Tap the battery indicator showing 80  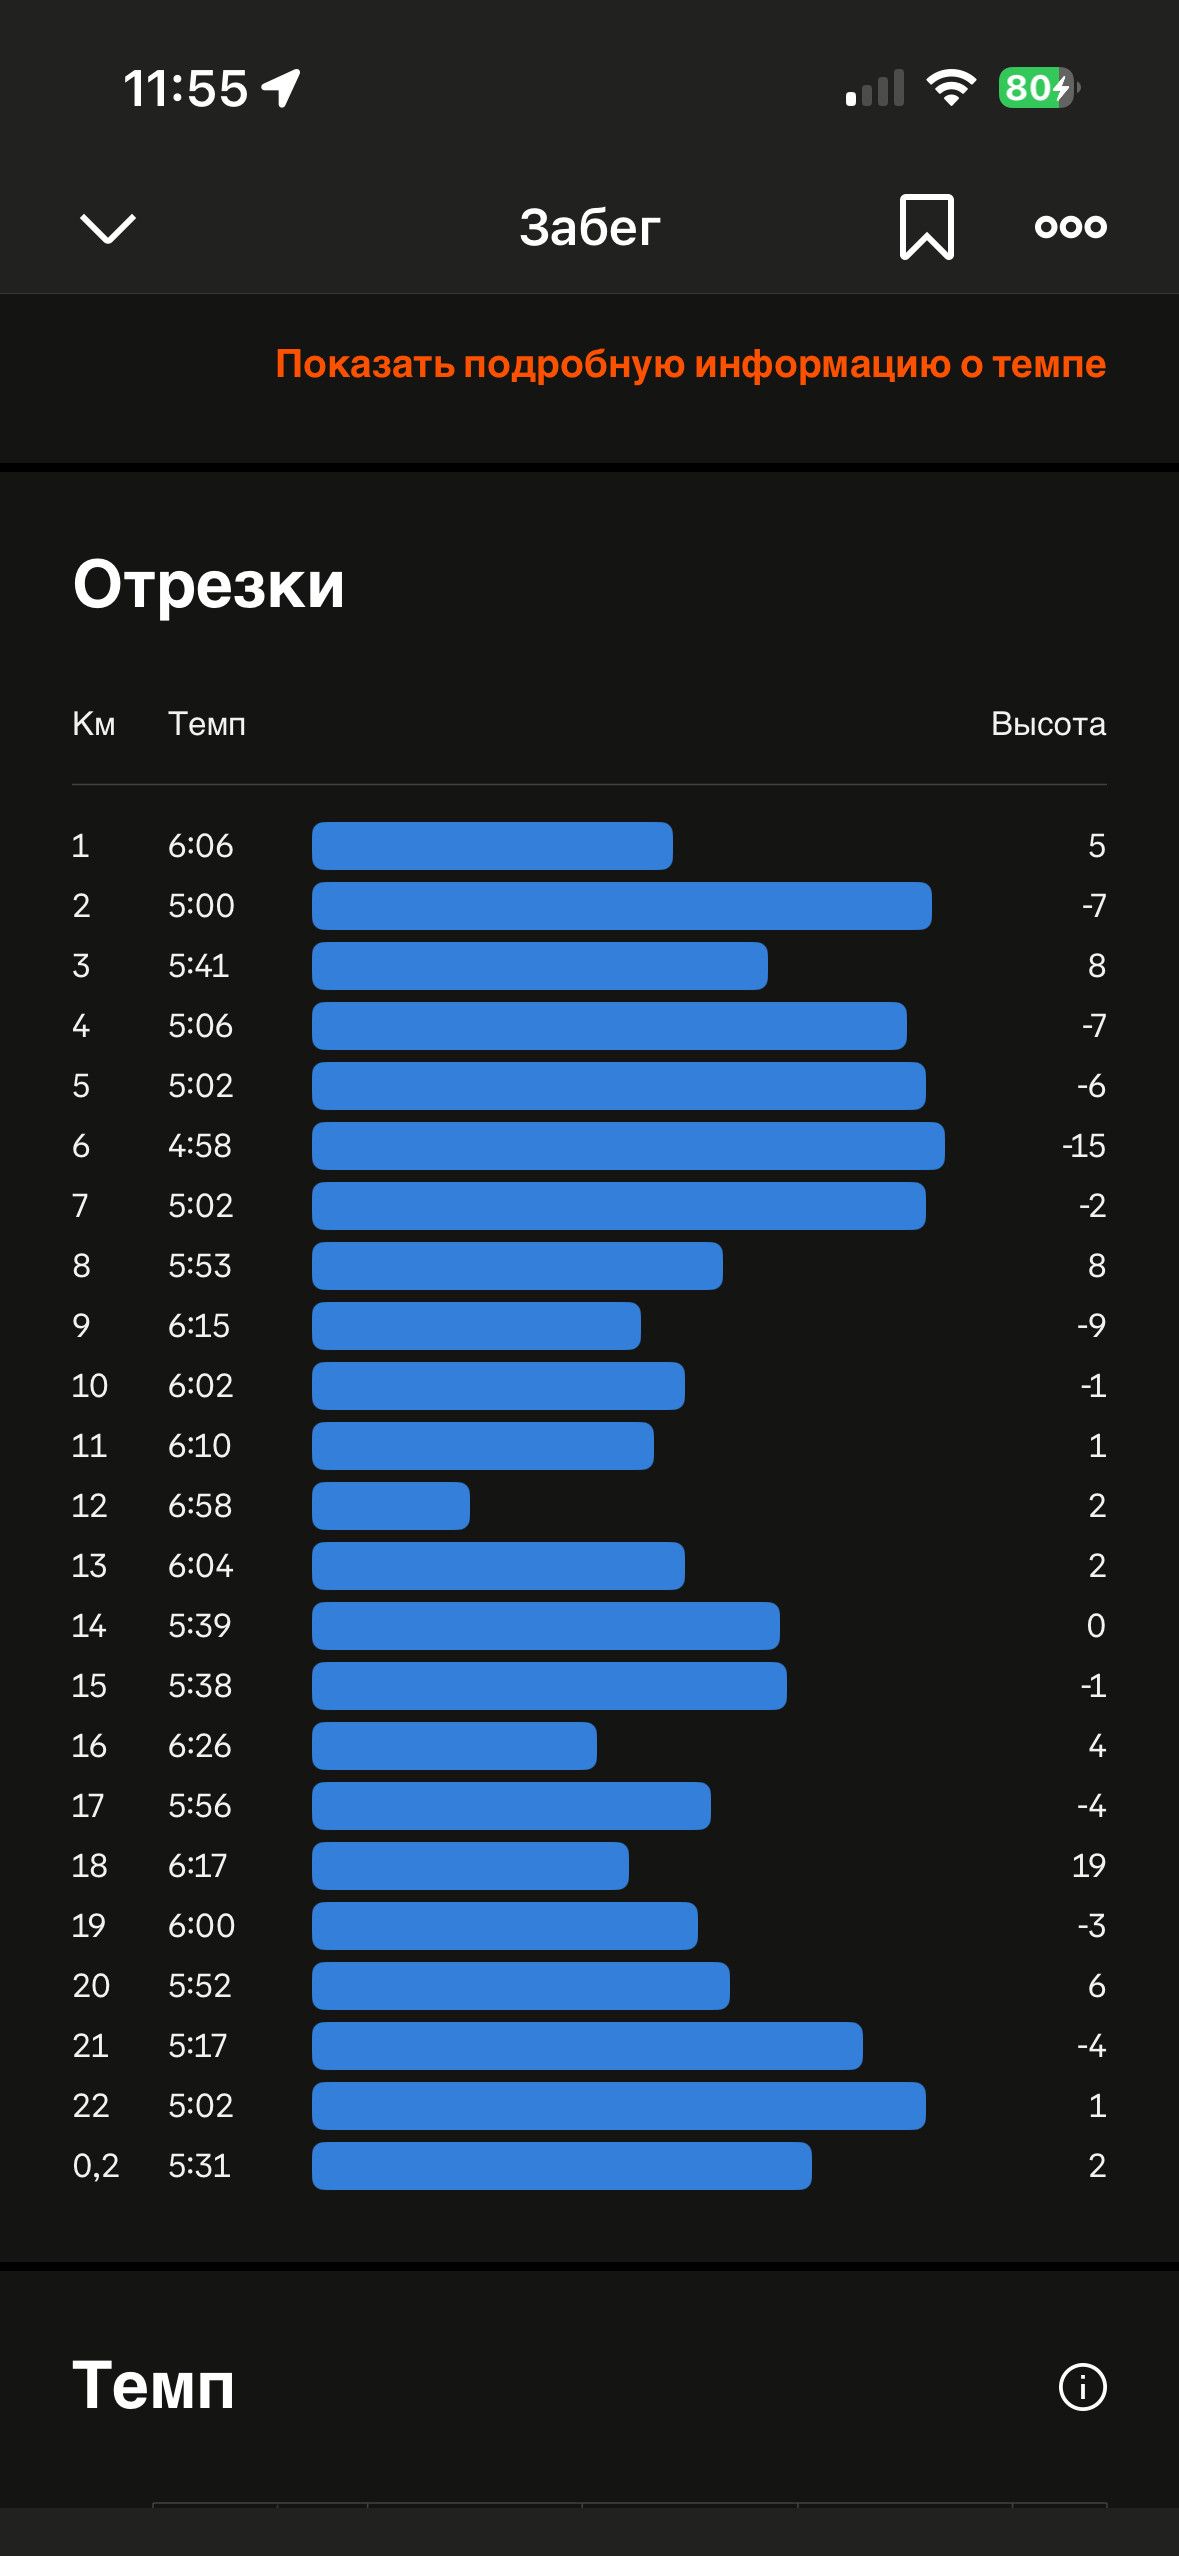coord(1039,88)
